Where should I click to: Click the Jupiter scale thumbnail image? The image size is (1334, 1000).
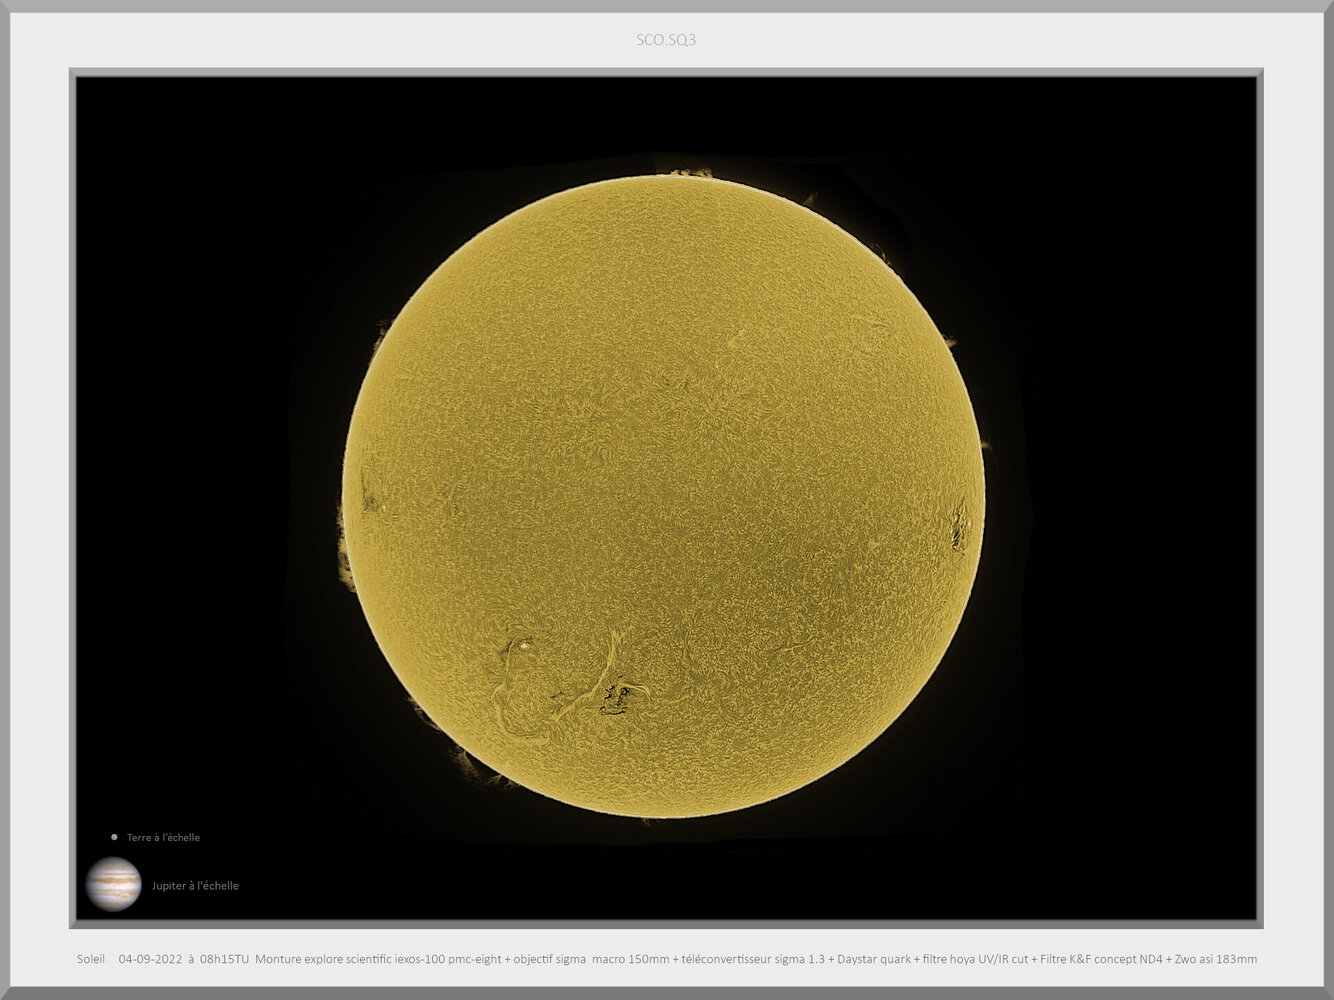click(x=113, y=885)
